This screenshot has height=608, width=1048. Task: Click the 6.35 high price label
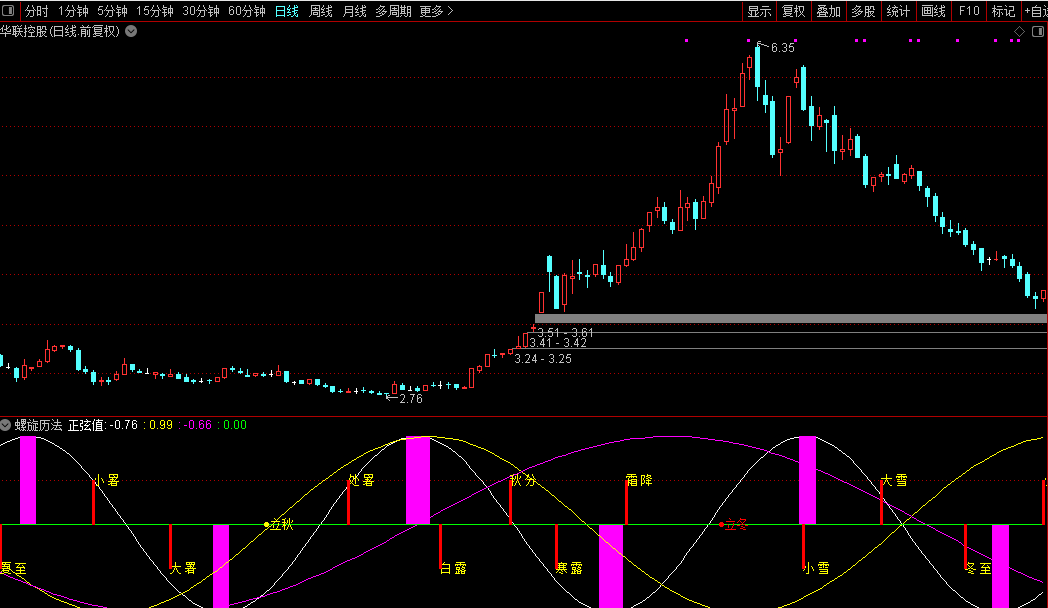[x=783, y=48]
